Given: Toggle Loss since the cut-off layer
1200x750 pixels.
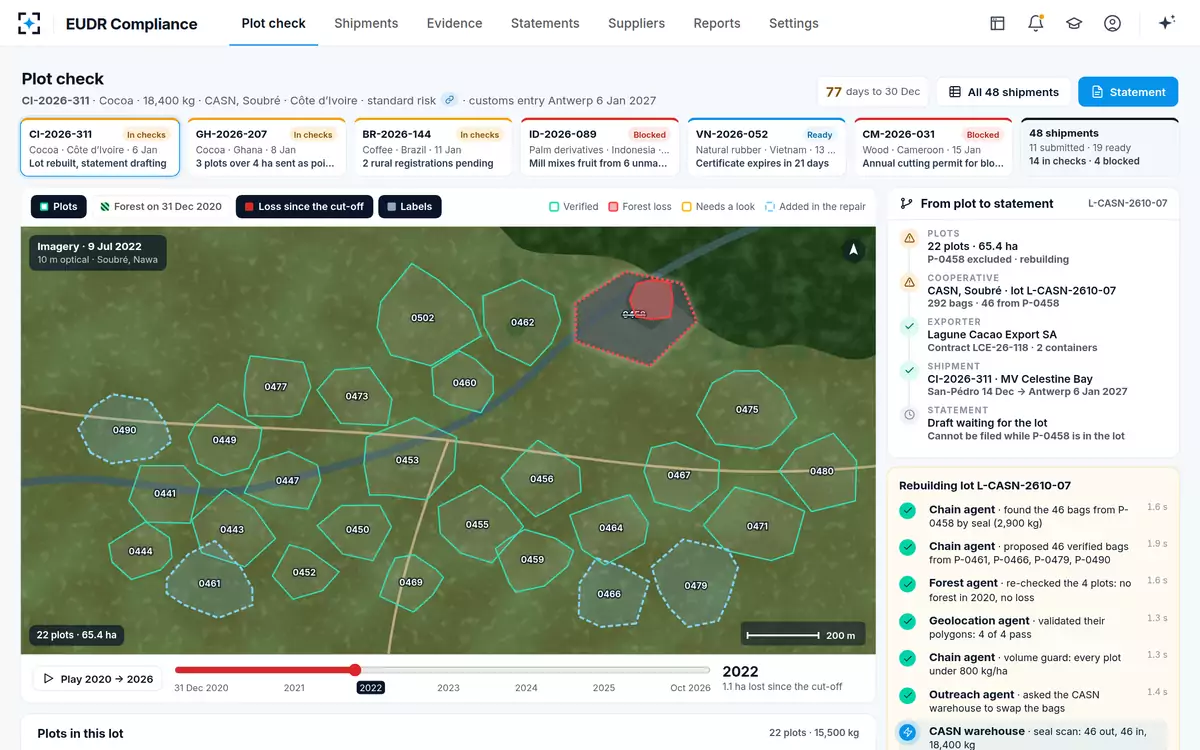Looking at the screenshot, I should [304, 206].
